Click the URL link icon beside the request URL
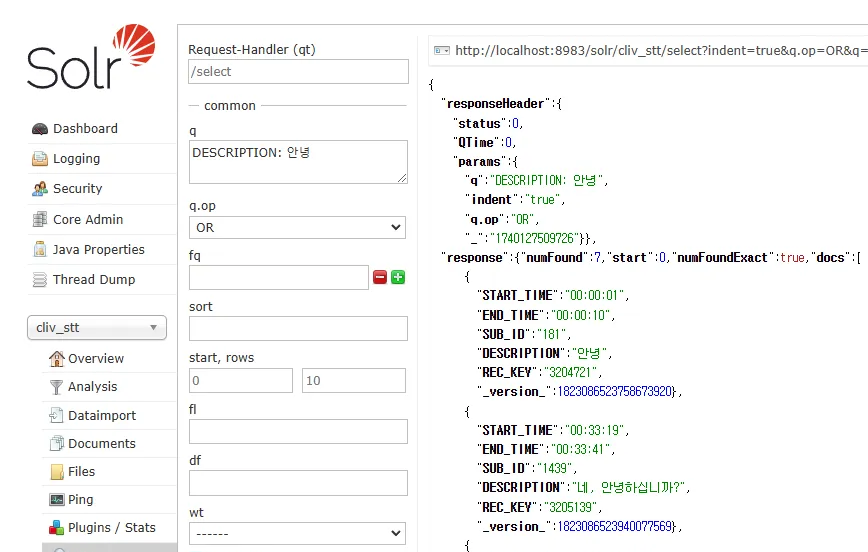Viewport: 868px width, 552px height. (x=442, y=50)
